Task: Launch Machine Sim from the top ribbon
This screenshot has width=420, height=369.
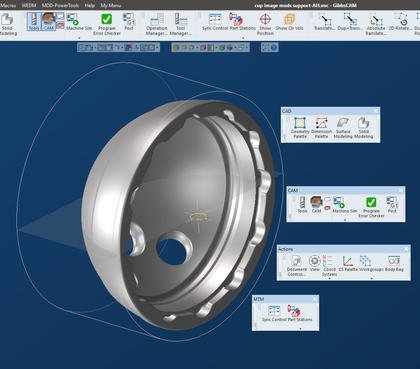Action: coord(79,22)
